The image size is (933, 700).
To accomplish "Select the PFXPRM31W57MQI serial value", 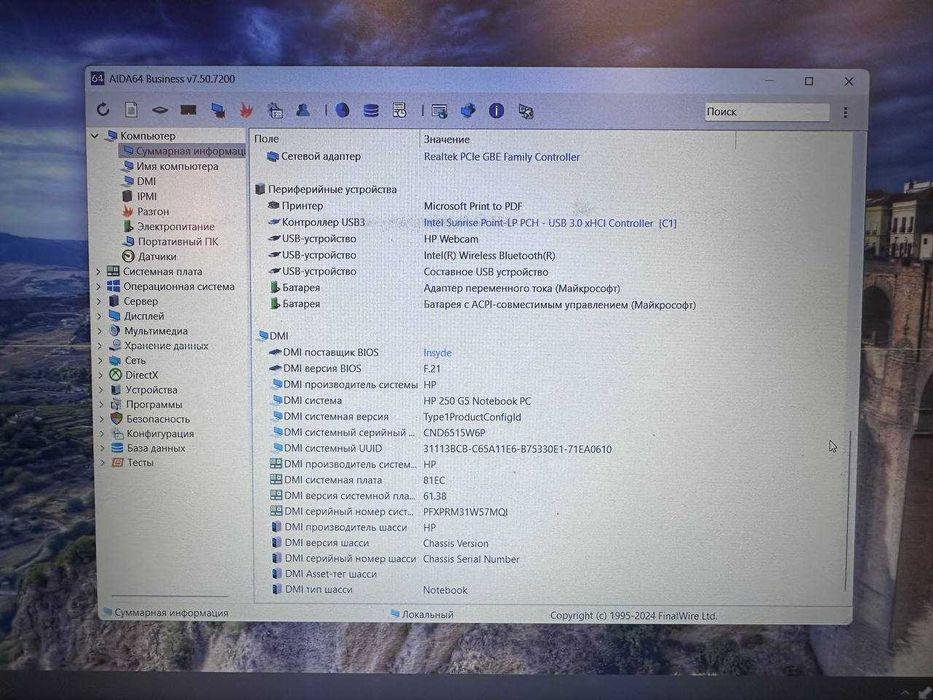I will point(465,512).
